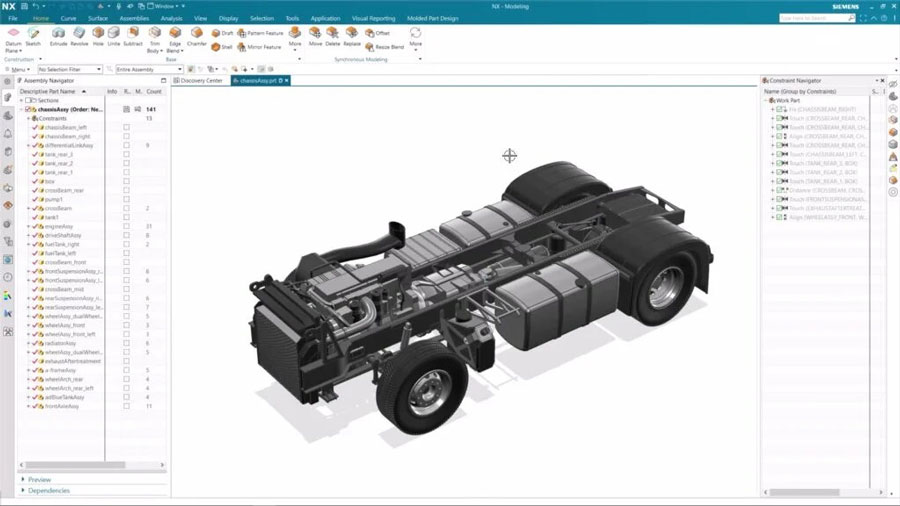Switch to the Discovery Center tab
Screen dimensions: 900x506
[x=200, y=80]
